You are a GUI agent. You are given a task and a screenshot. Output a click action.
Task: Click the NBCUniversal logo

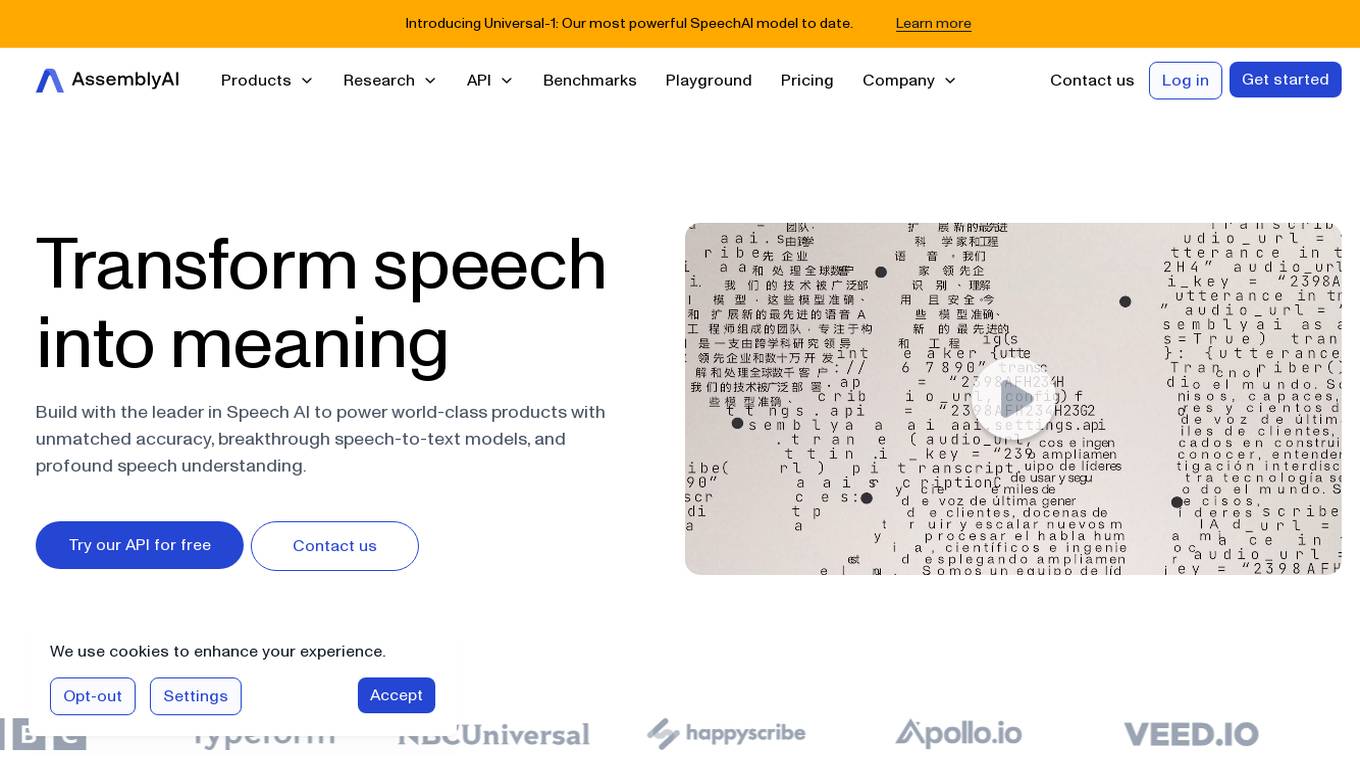[494, 735]
